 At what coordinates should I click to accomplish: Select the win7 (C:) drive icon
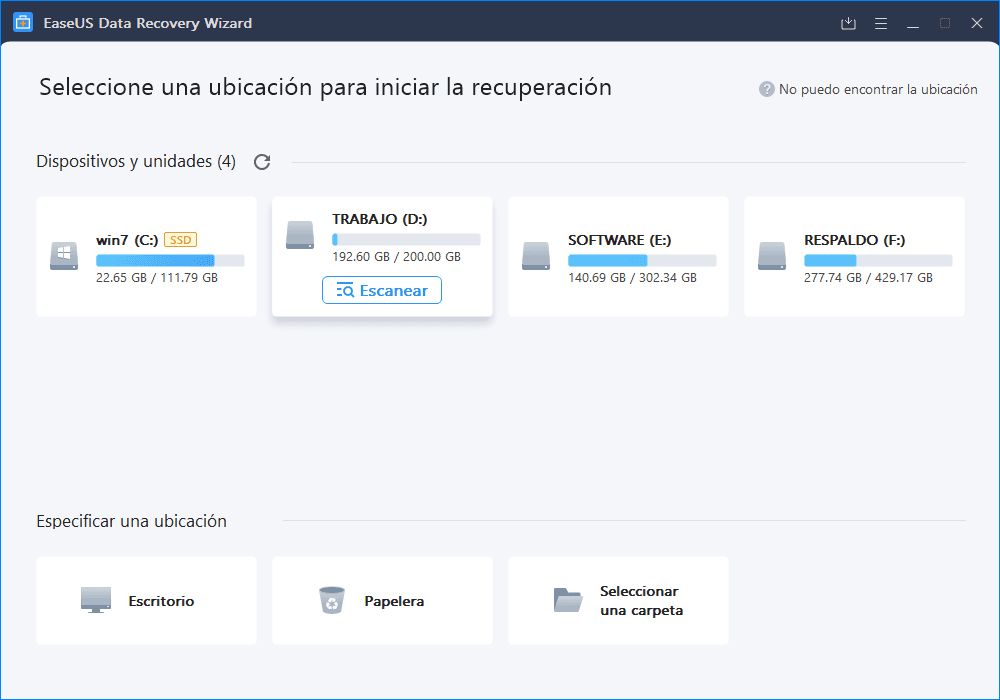point(64,256)
